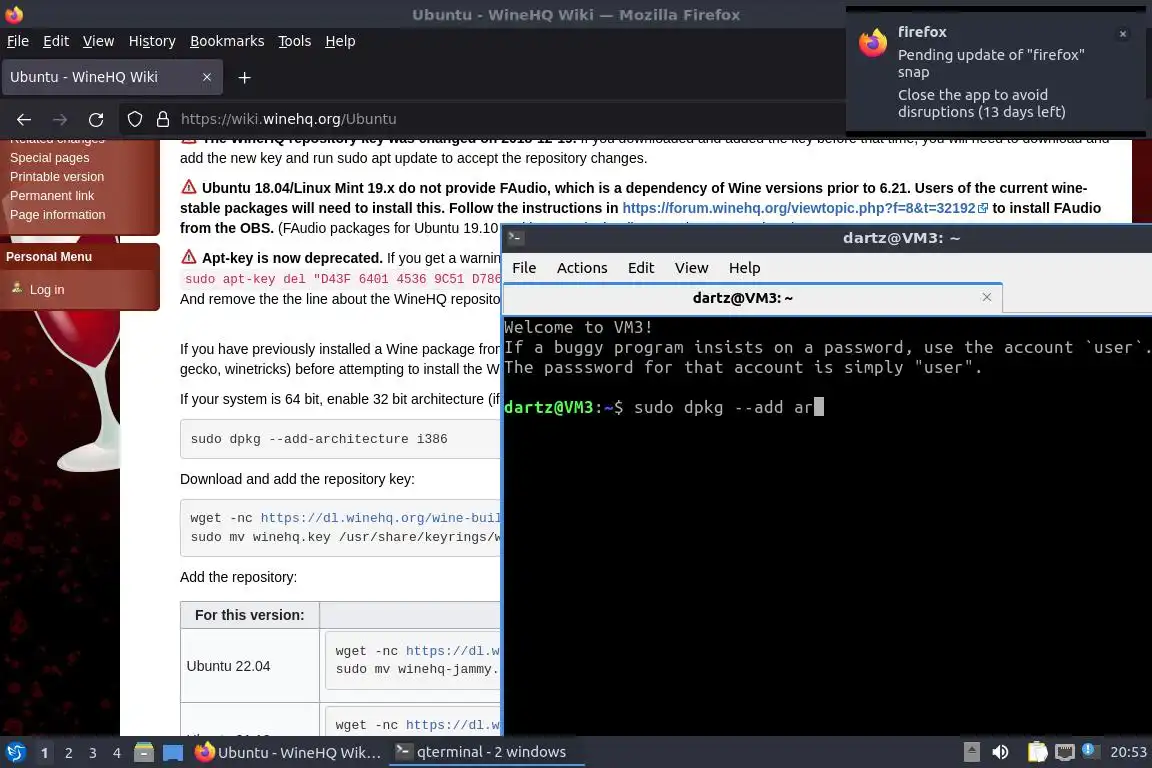Switch to virtual desktop 2
1152x768 pixels.
coord(68,753)
